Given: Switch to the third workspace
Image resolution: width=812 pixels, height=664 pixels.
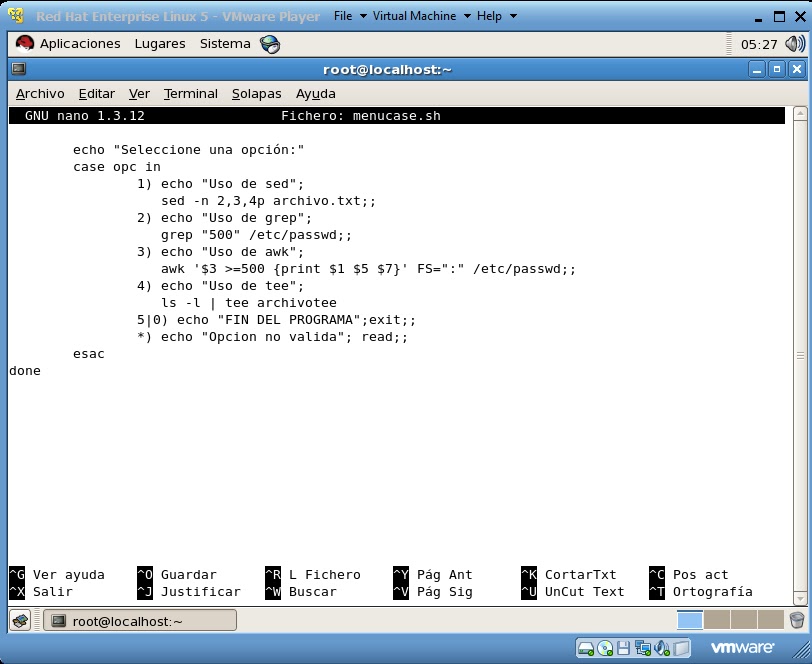Looking at the screenshot, I should (x=744, y=620).
